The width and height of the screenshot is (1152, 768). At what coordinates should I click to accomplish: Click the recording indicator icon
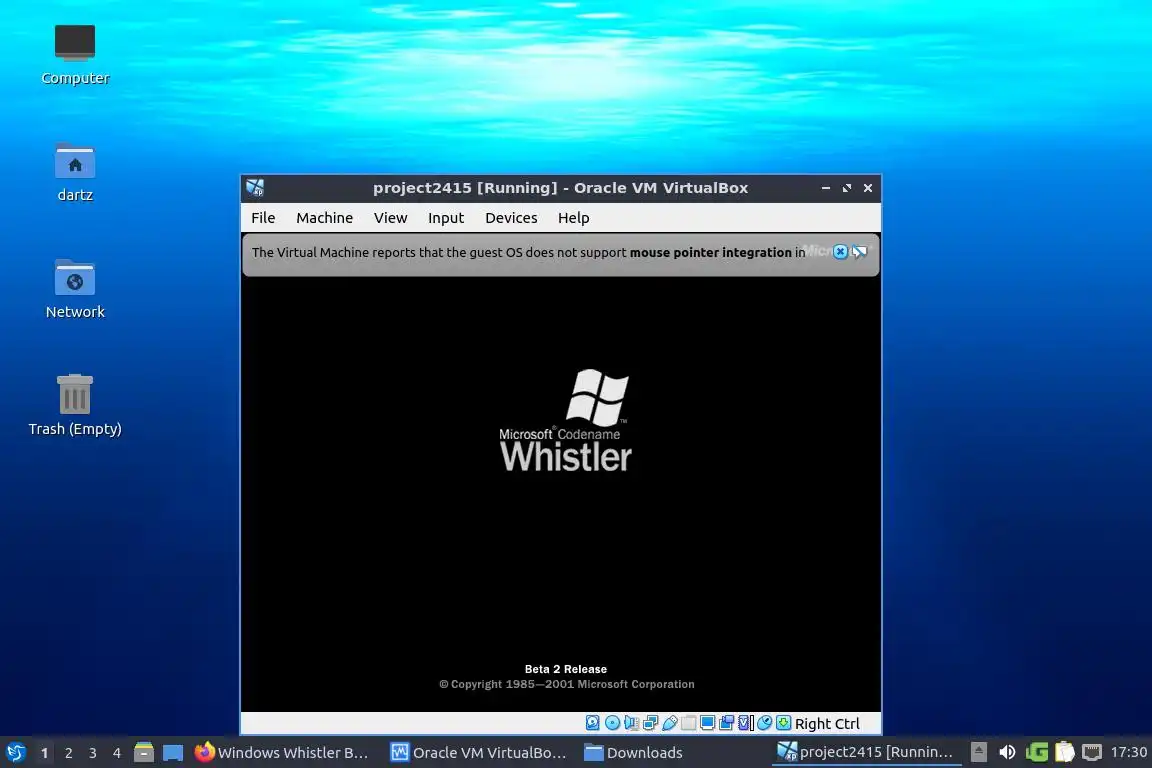(x=727, y=723)
